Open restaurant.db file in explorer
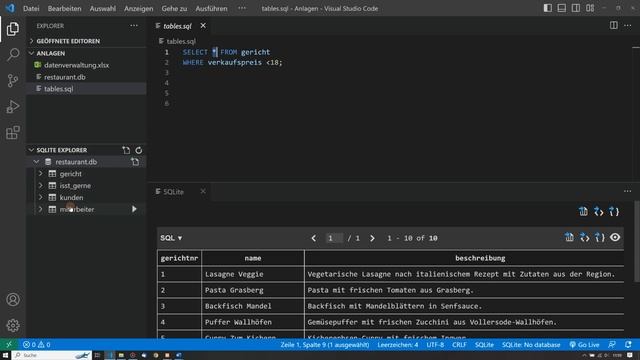 pyautogui.click(x=65, y=77)
